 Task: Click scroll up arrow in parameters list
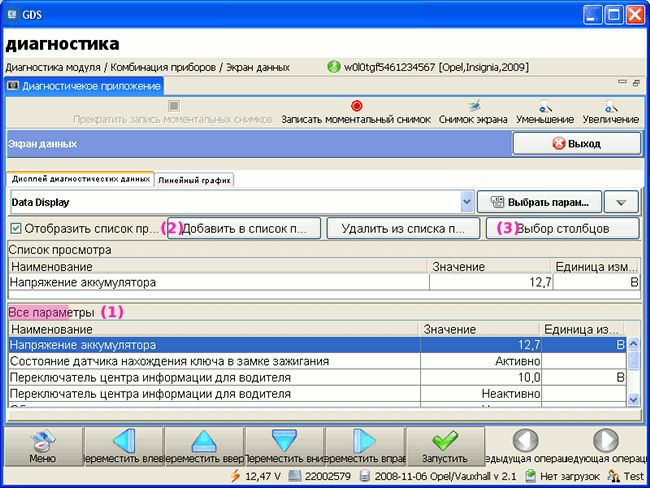tap(633, 344)
